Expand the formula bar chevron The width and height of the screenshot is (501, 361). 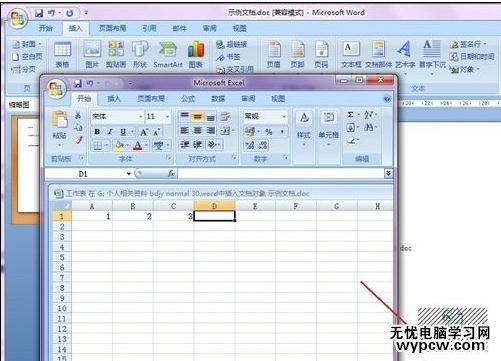tap(388, 173)
